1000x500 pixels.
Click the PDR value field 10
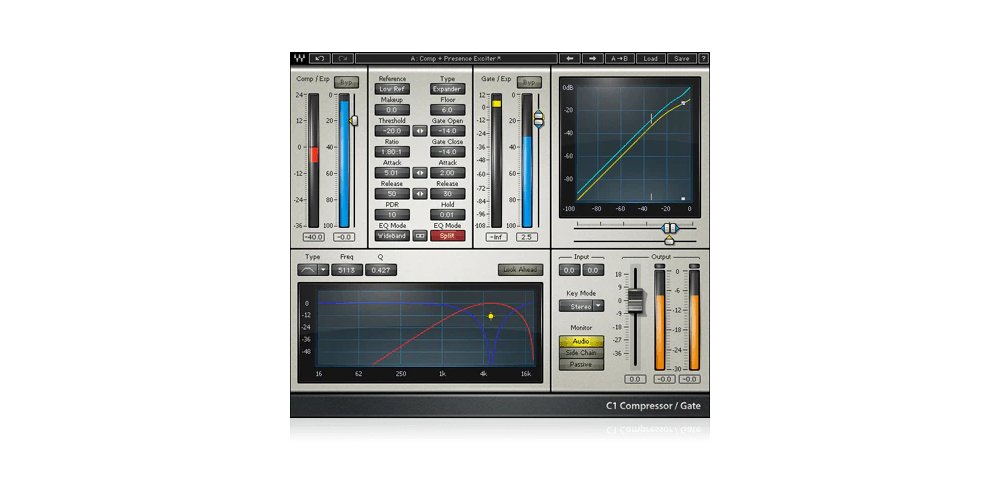(392, 215)
